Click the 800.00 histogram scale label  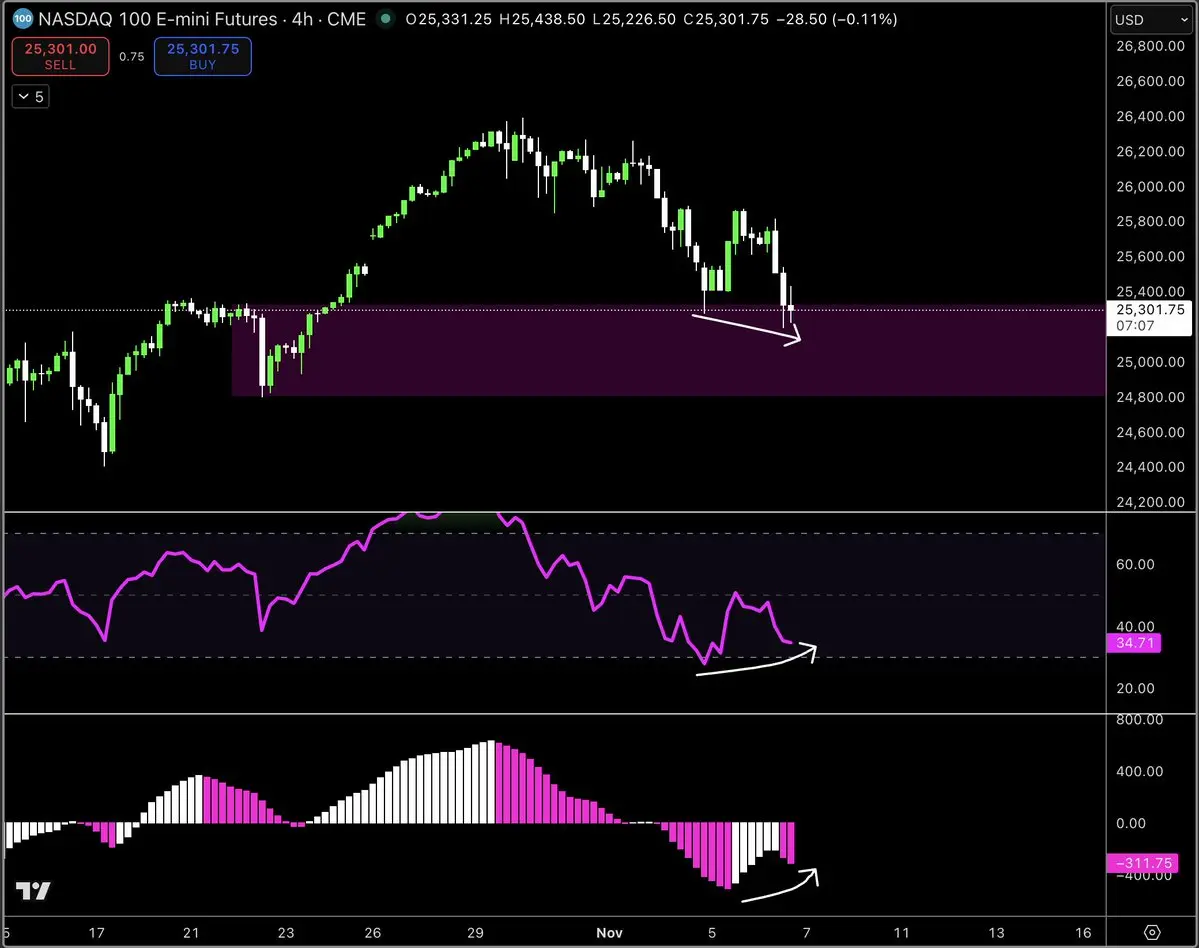point(1139,719)
